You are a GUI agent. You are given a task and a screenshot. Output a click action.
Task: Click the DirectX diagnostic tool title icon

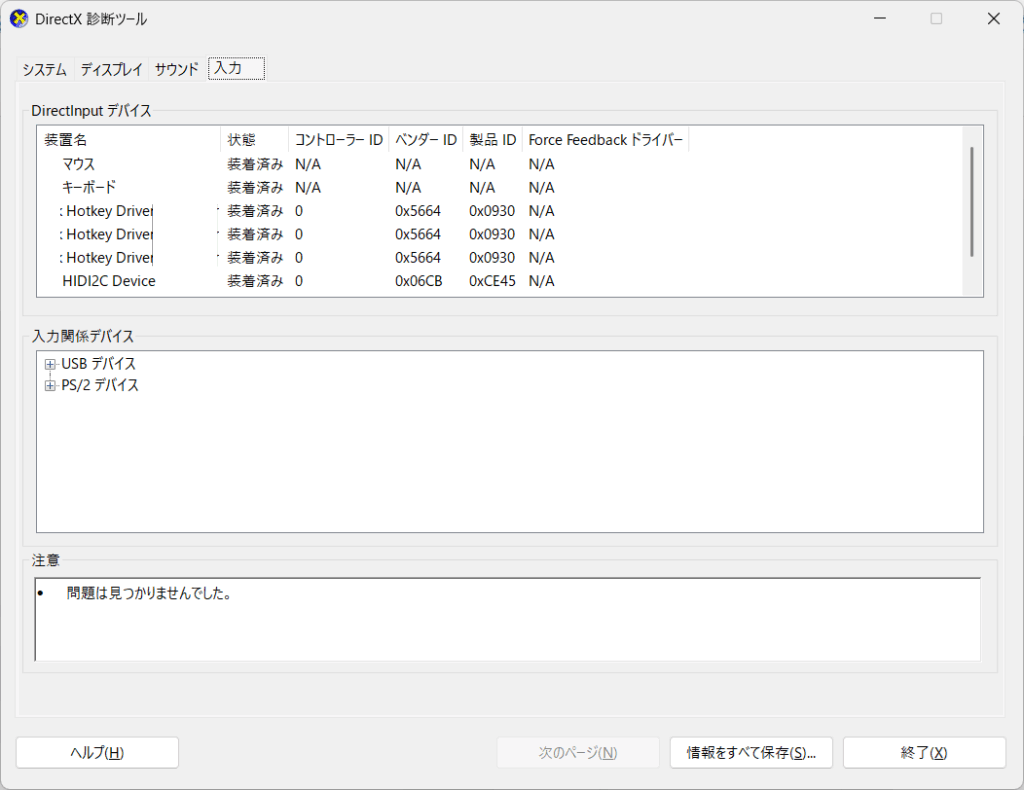click(x=19, y=19)
